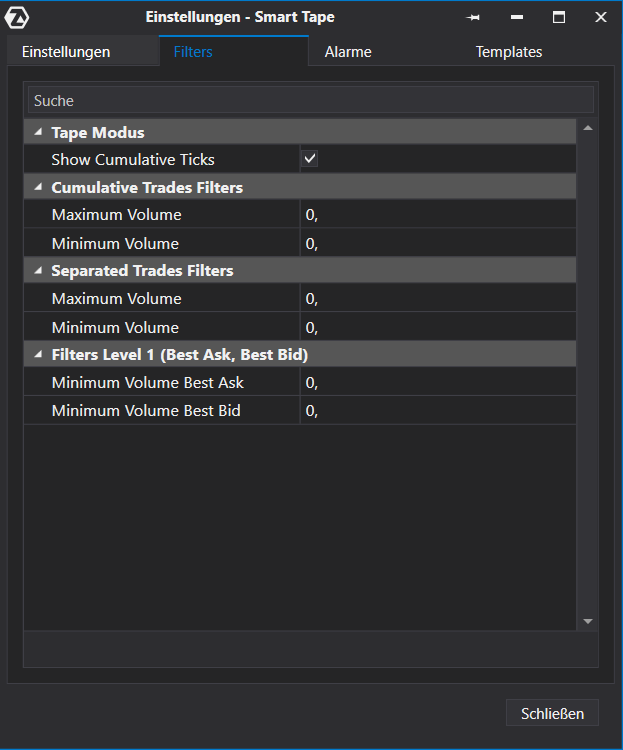
Task: Maximize the settings window
Action: click(x=559, y=18)
